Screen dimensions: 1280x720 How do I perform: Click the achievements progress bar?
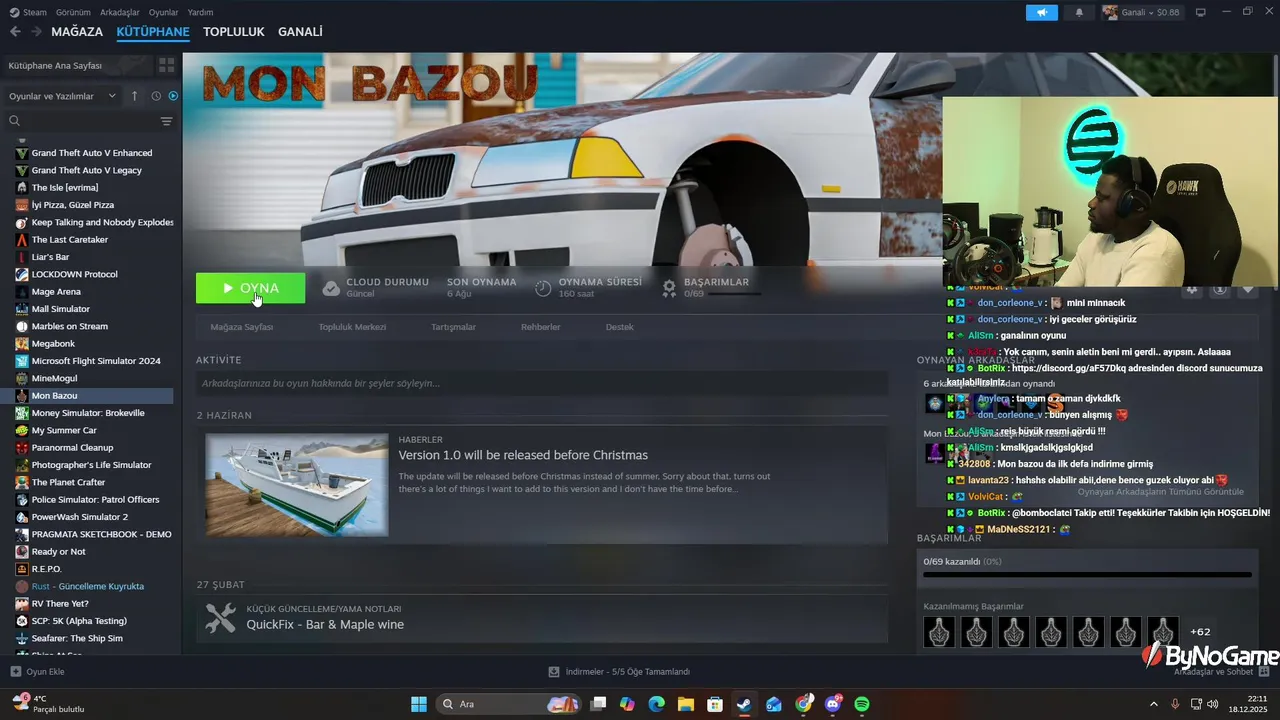1087,575
